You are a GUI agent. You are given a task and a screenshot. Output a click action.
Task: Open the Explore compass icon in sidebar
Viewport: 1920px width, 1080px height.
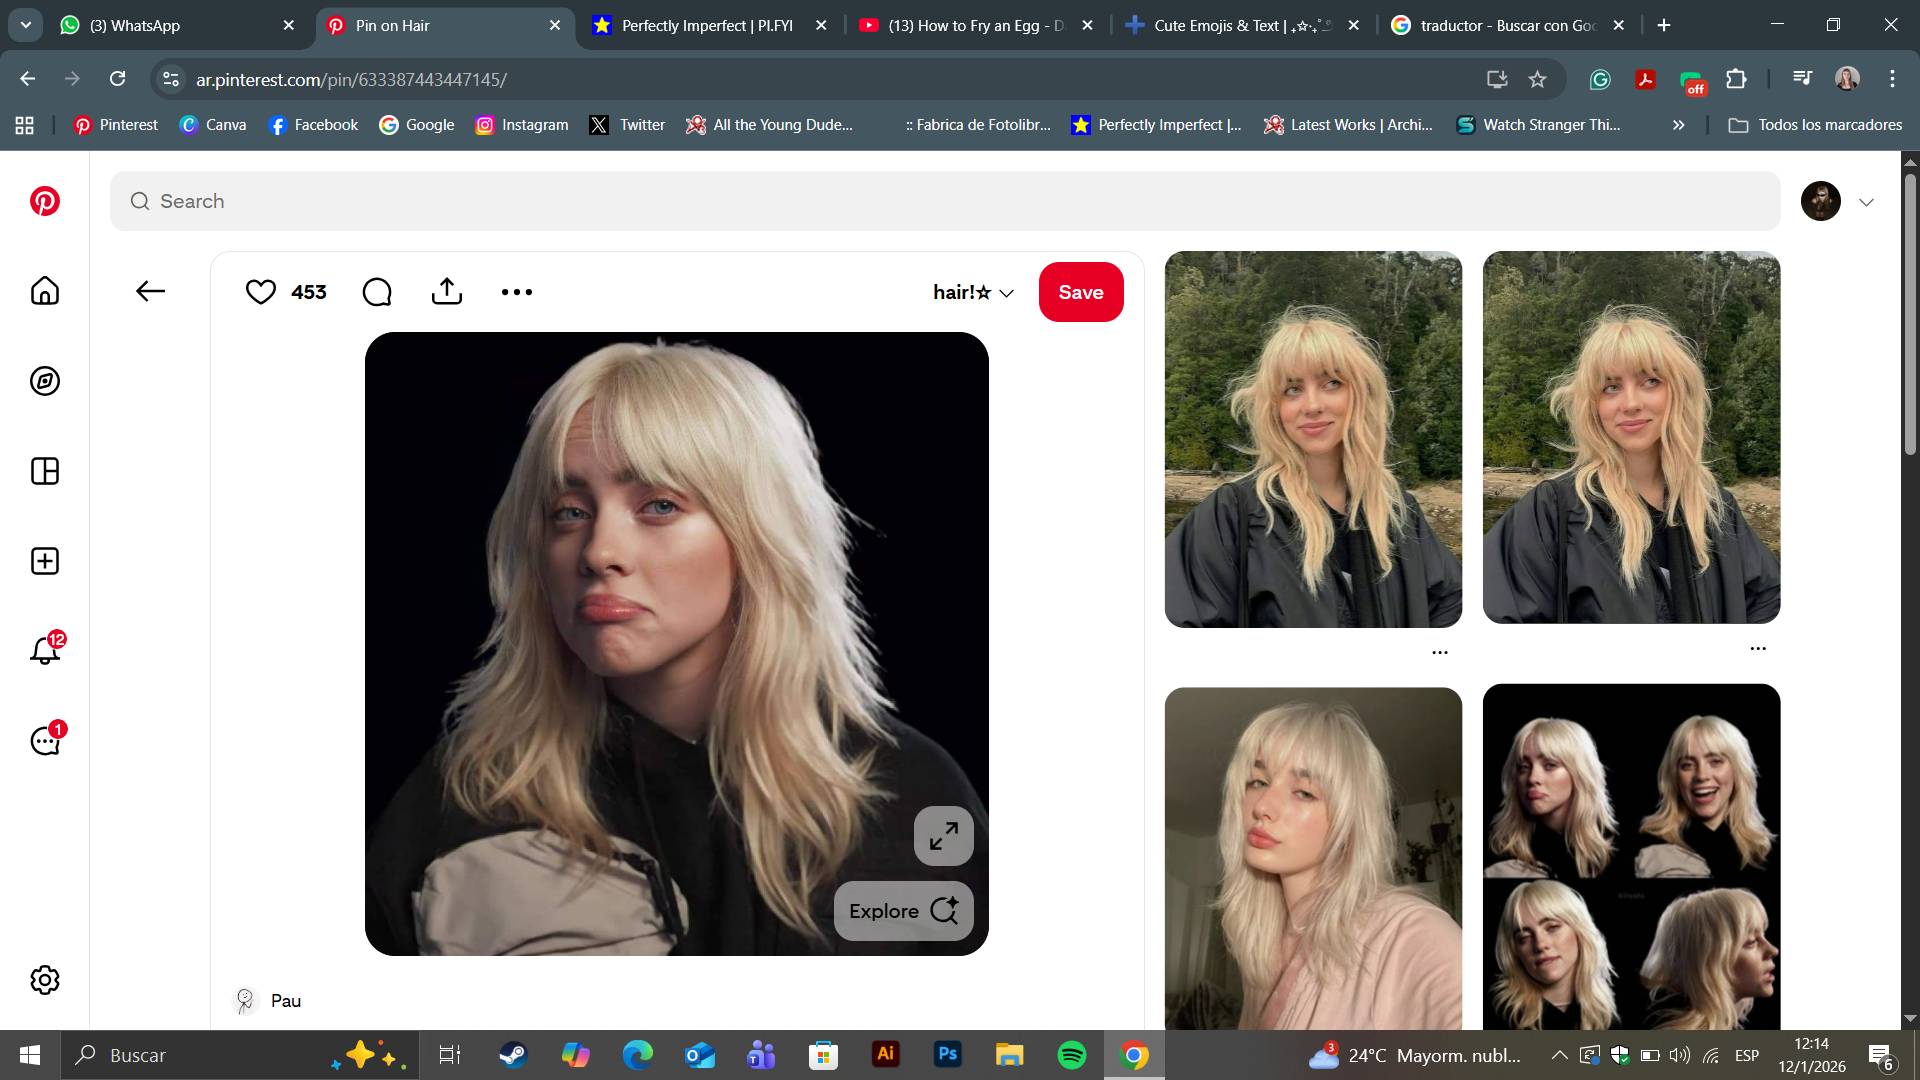coord(45,381)
